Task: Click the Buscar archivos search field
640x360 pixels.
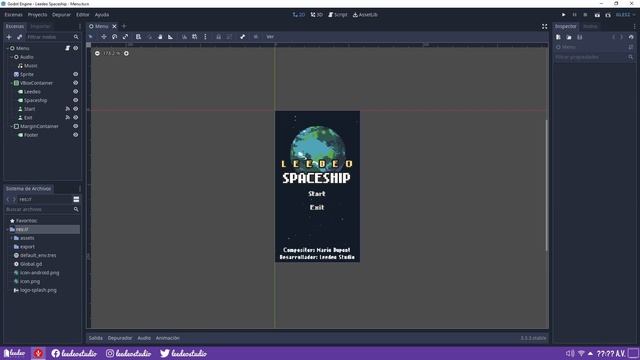Action: (42, 209)
